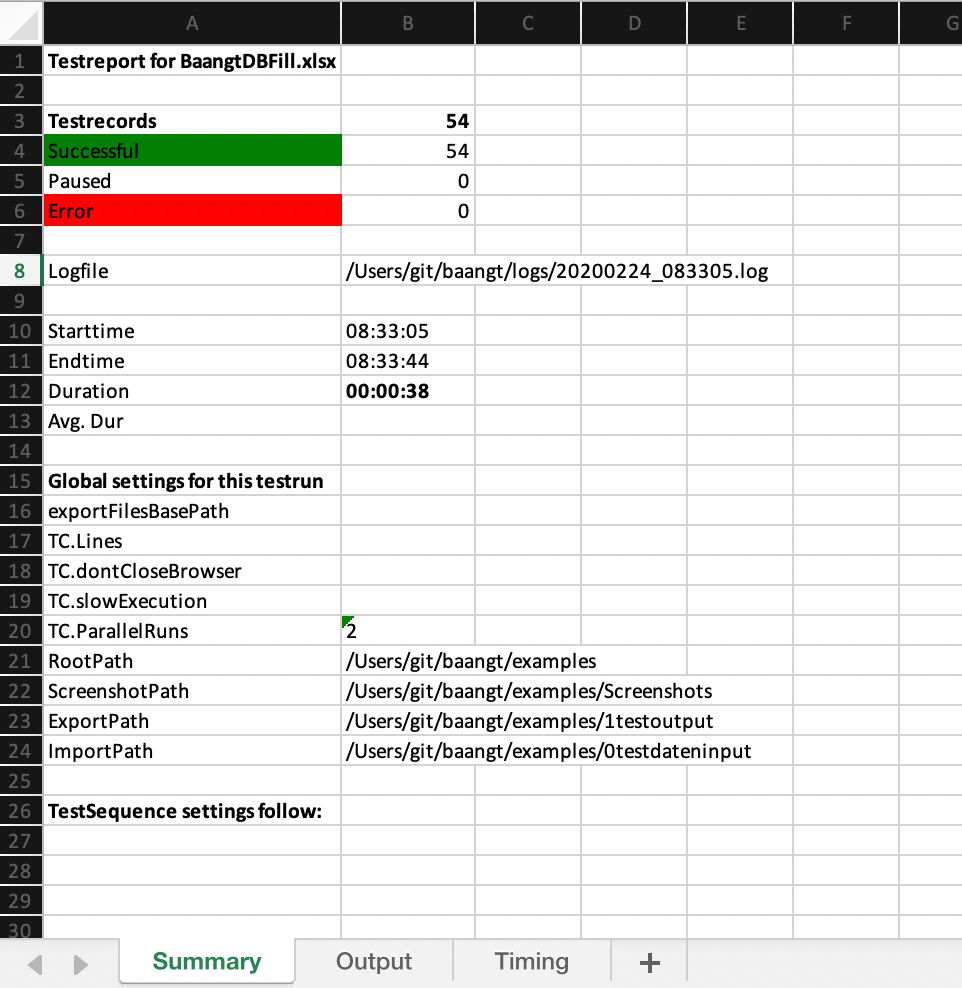The width and height of the screenshot is (962, 988).
Task: Select row 20 header
Action: tap(20, 631)
